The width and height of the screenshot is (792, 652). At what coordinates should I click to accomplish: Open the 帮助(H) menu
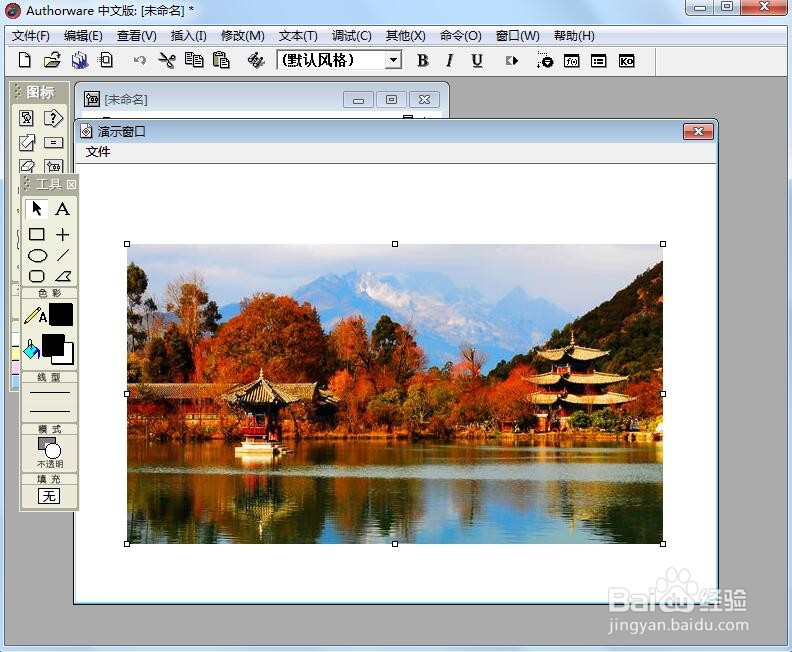click(574, 36)
